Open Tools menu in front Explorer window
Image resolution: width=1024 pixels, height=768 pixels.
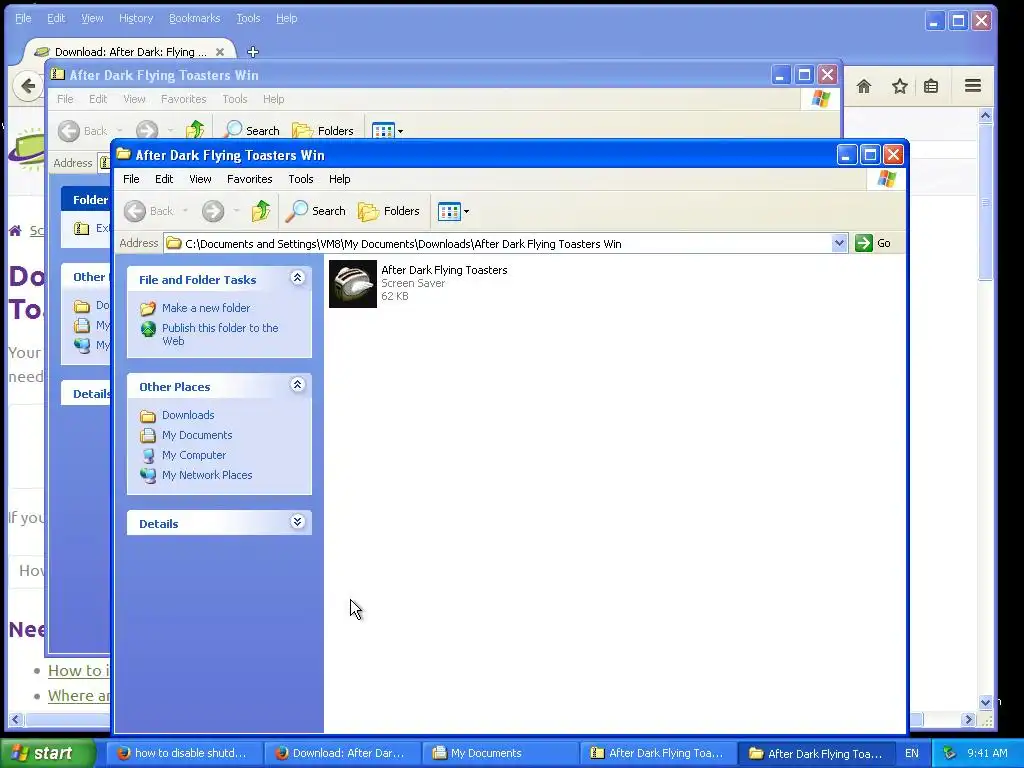[301, 179]
